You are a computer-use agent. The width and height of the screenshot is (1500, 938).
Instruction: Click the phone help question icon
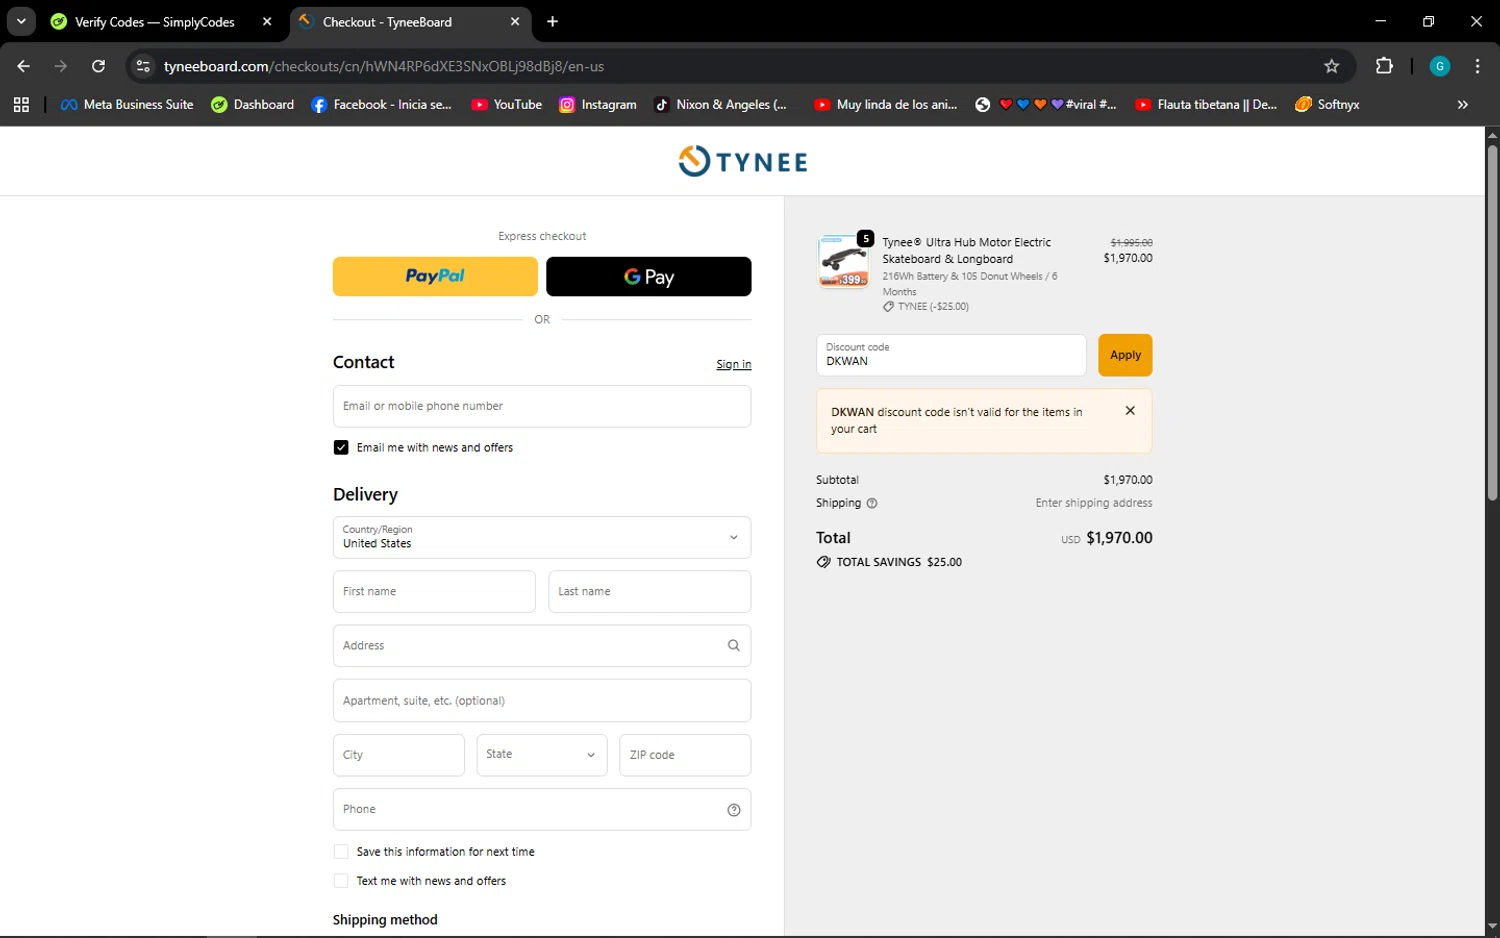[733, 810]
